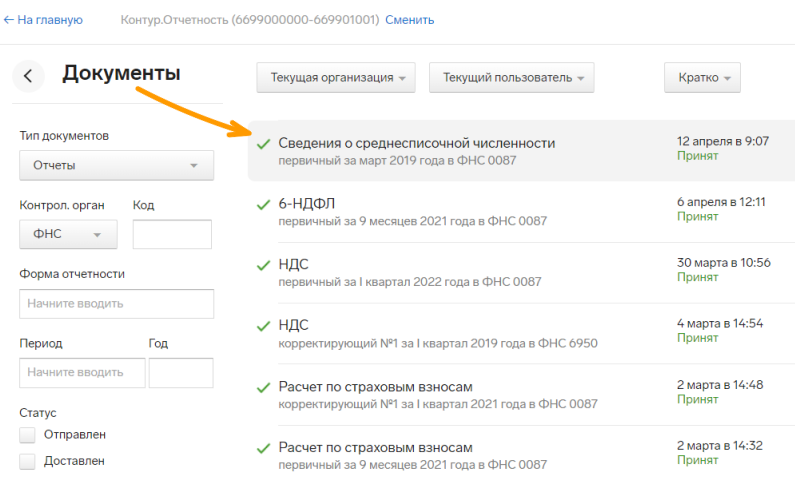Open the Кратко view dropdown
Screen dimensions: 795x477
tap(702, 78)
